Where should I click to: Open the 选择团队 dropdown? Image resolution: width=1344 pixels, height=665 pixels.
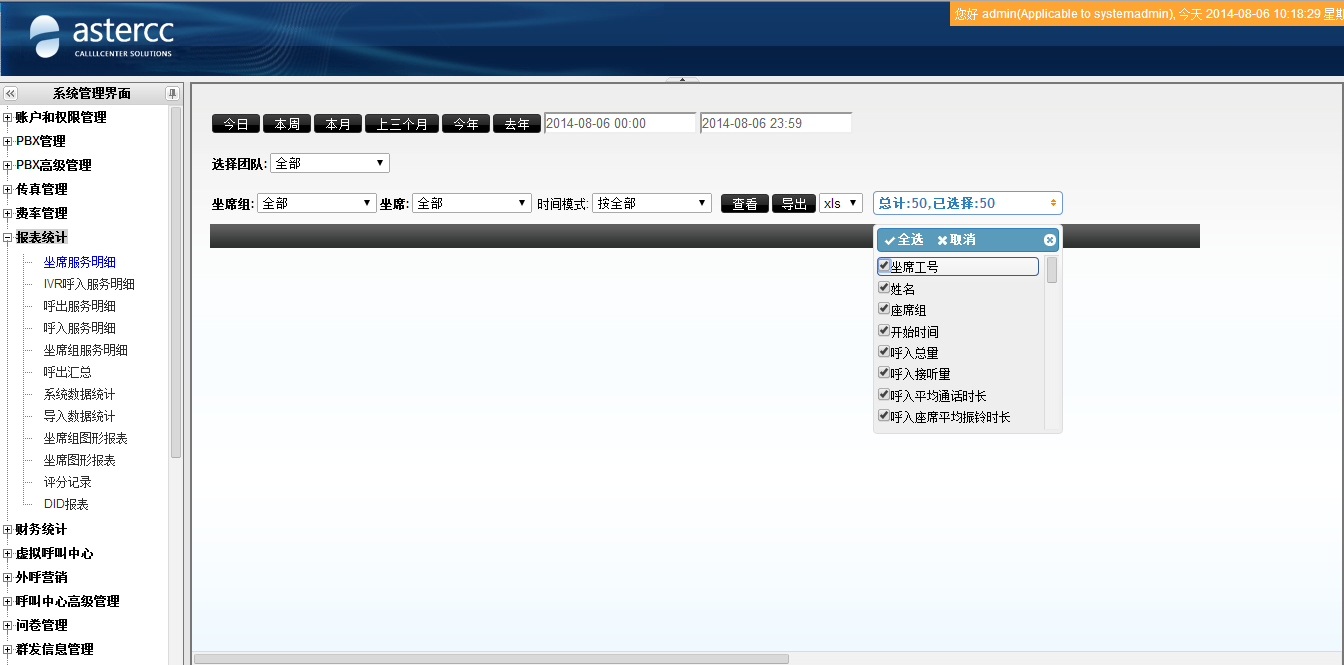[329, 163]
